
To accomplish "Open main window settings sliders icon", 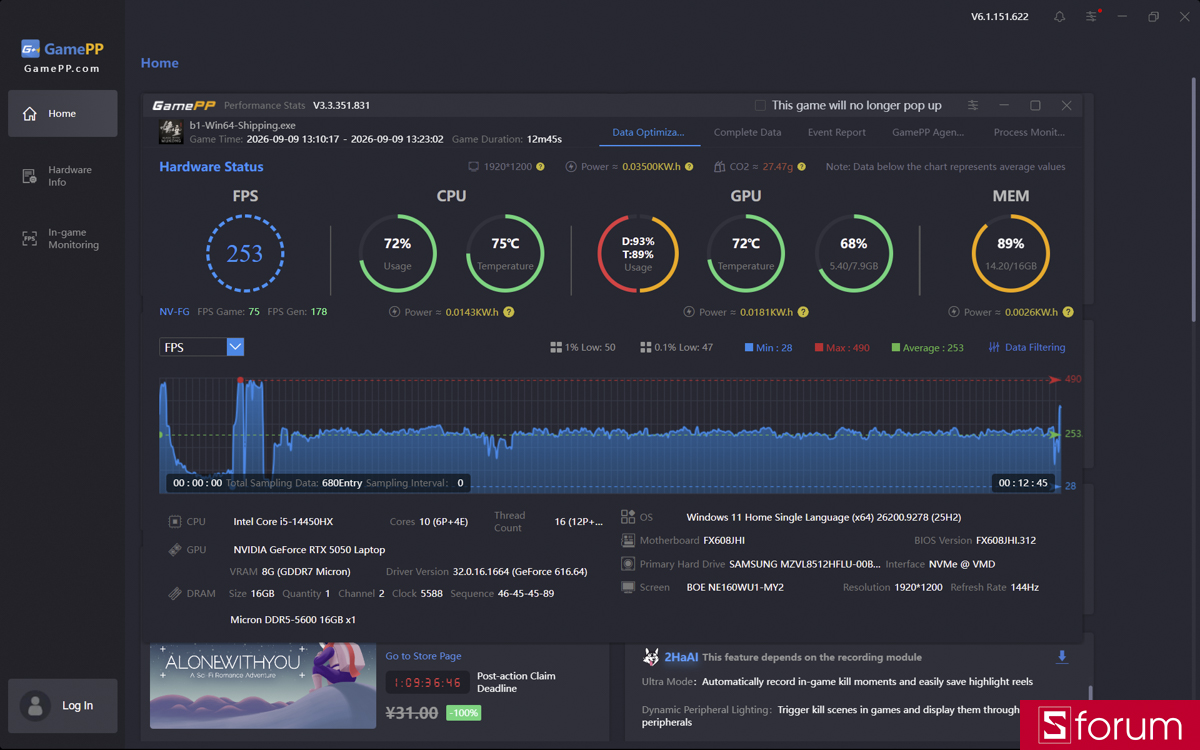I will [x=1091, y=17].
